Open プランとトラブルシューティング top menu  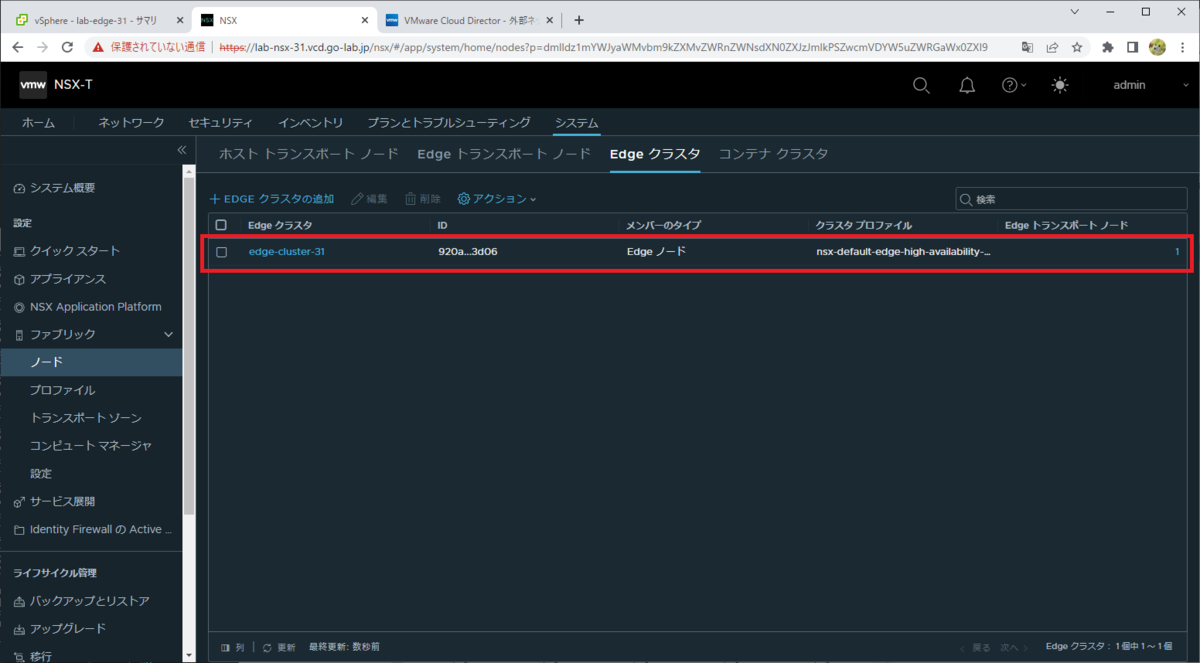coord(449,122)
